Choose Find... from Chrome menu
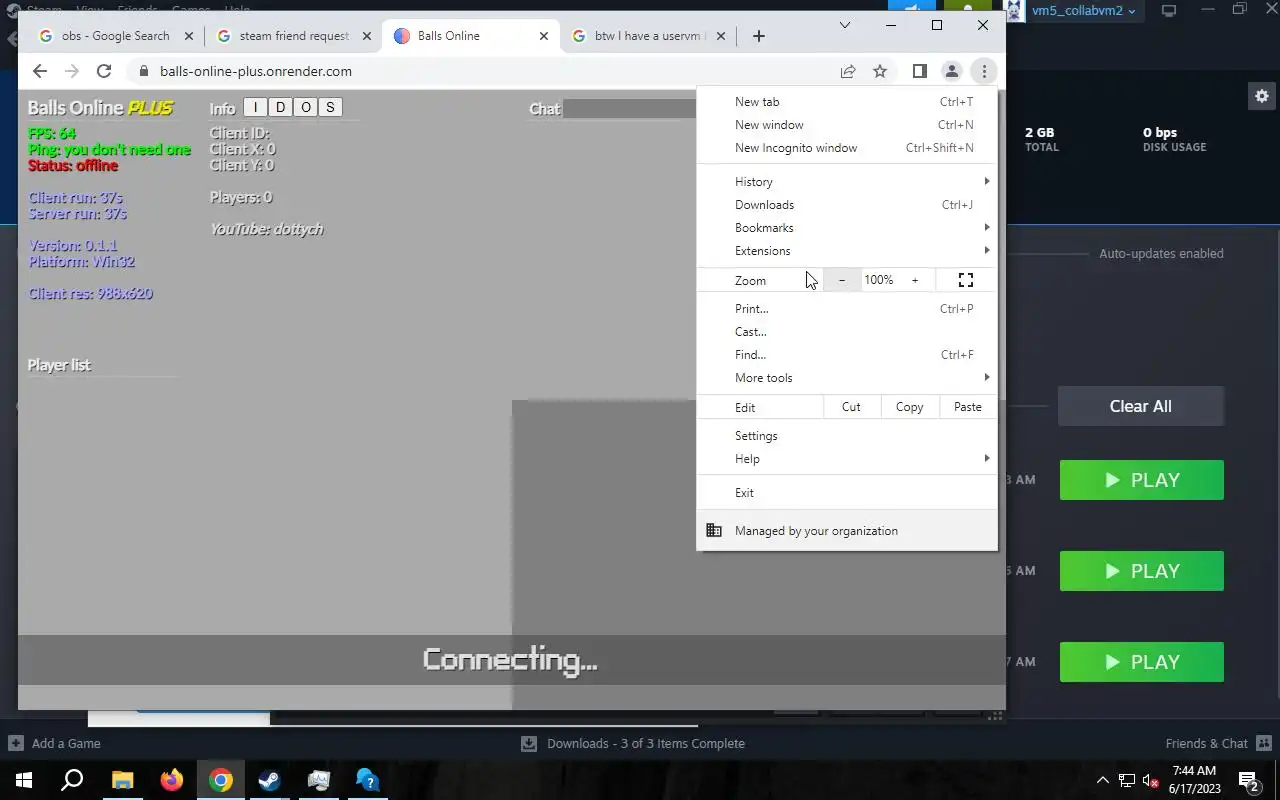Screen dimensions: 1280x800 847,354
